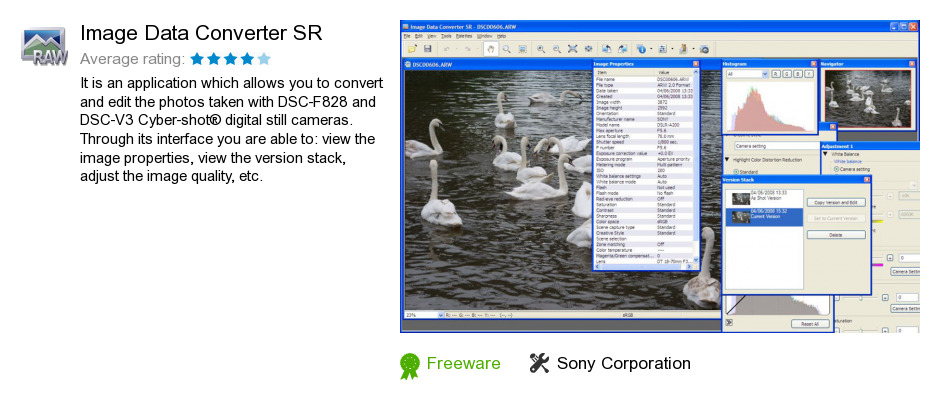Click the Zoom Out magnifier minus icon

pos(557,49)
